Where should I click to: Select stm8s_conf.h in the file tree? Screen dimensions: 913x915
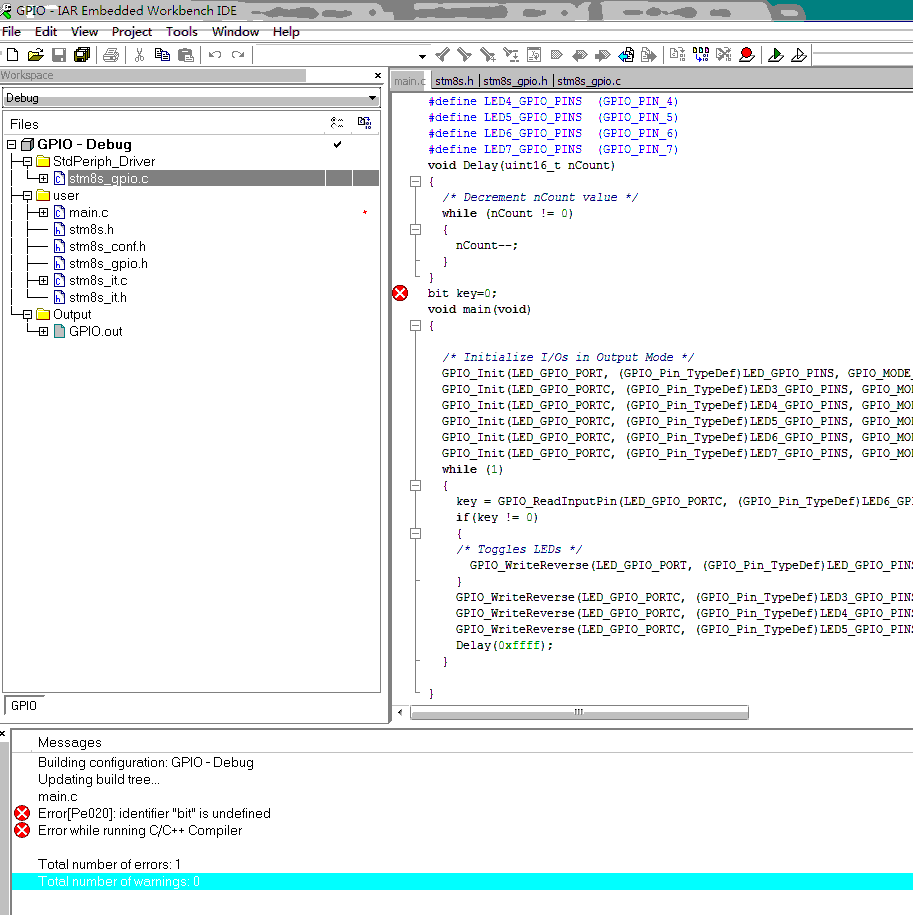click(x=106, y=247)
